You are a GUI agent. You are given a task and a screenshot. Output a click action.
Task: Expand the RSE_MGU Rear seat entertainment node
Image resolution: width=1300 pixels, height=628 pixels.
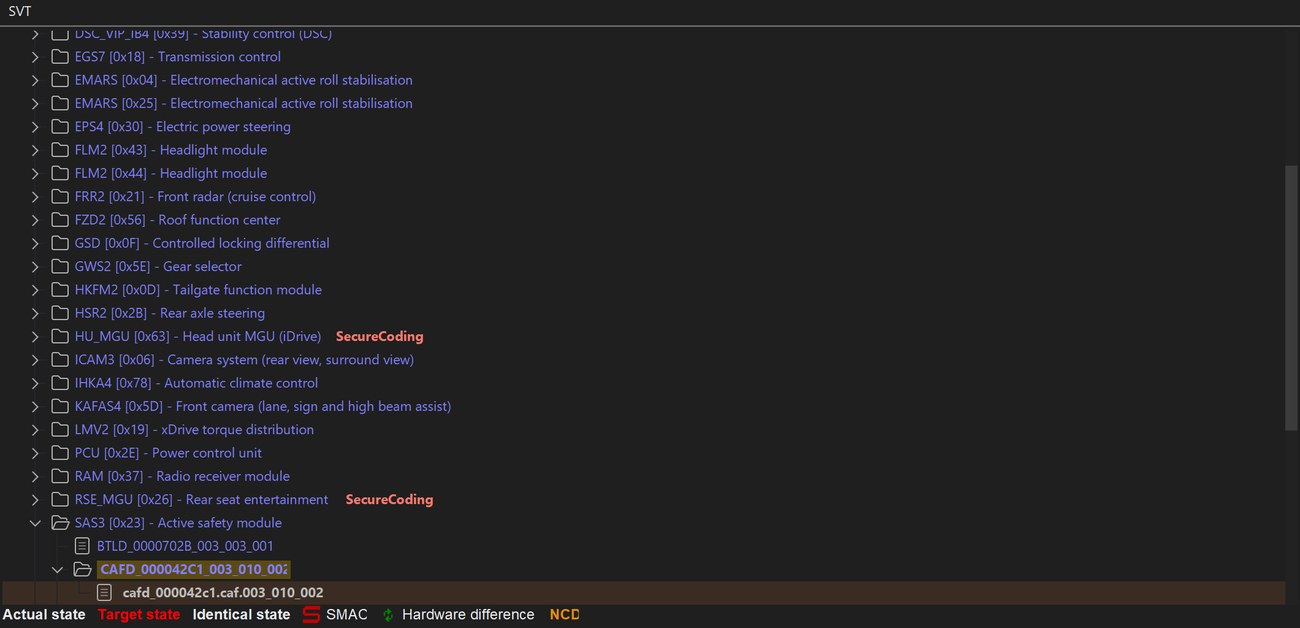tap(35, 500)
